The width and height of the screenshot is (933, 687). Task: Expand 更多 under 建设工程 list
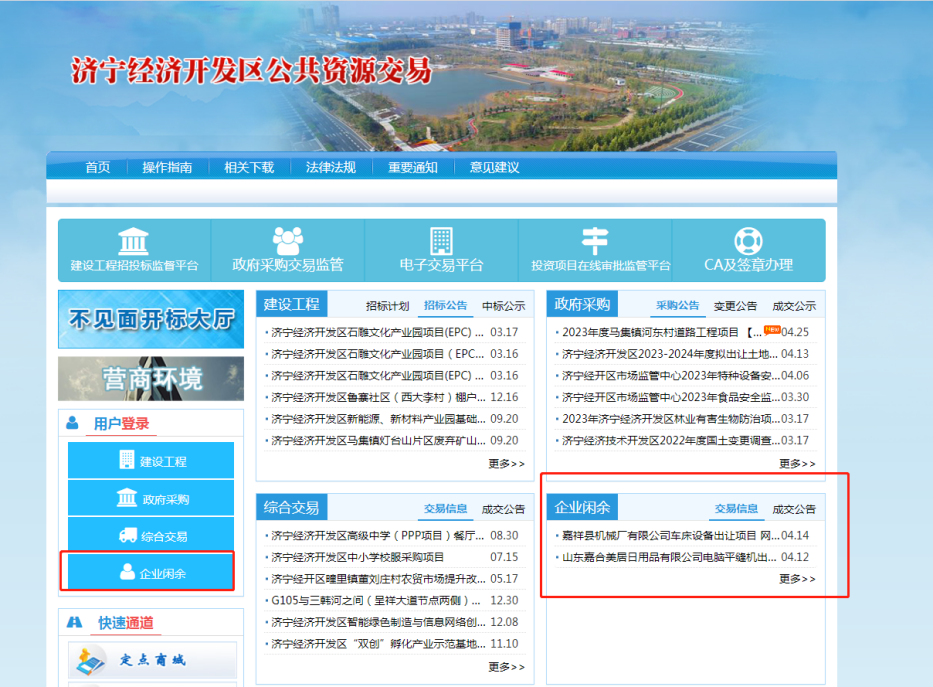point(506,464)
